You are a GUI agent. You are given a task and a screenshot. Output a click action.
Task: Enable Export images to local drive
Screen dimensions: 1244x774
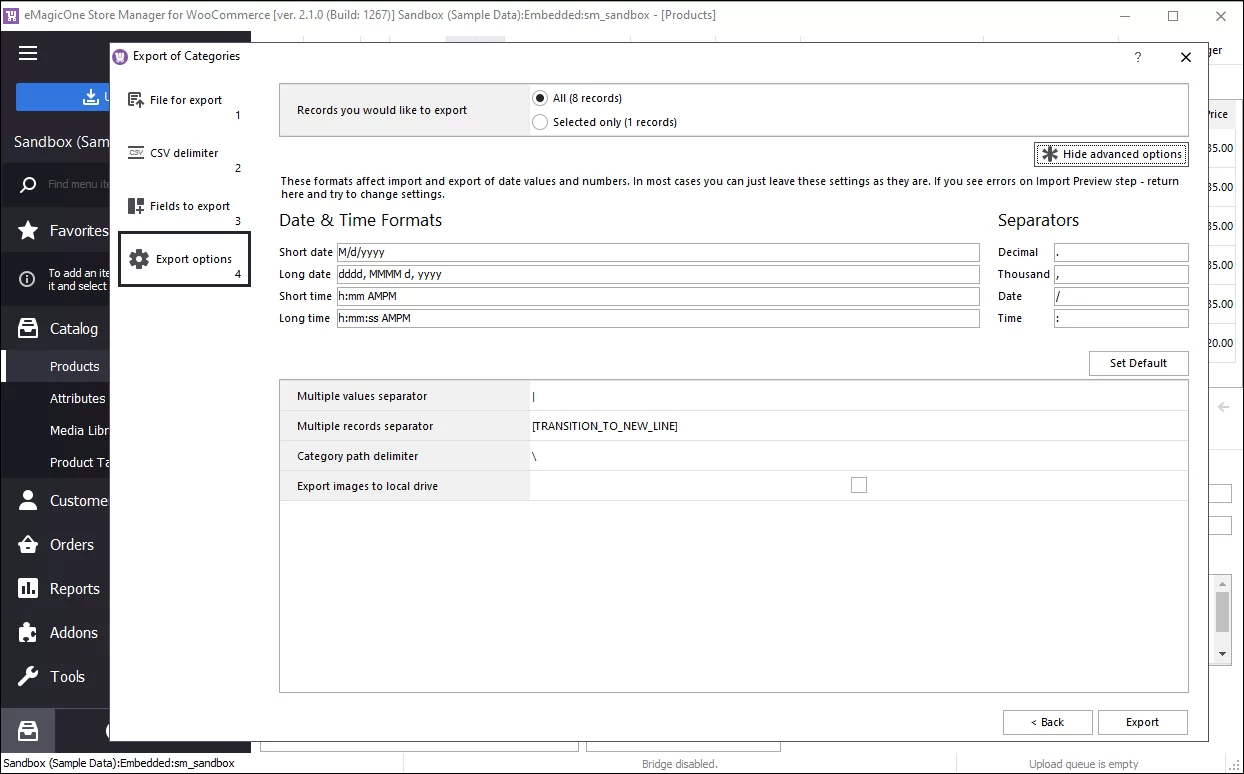click(x=859, y=484)
